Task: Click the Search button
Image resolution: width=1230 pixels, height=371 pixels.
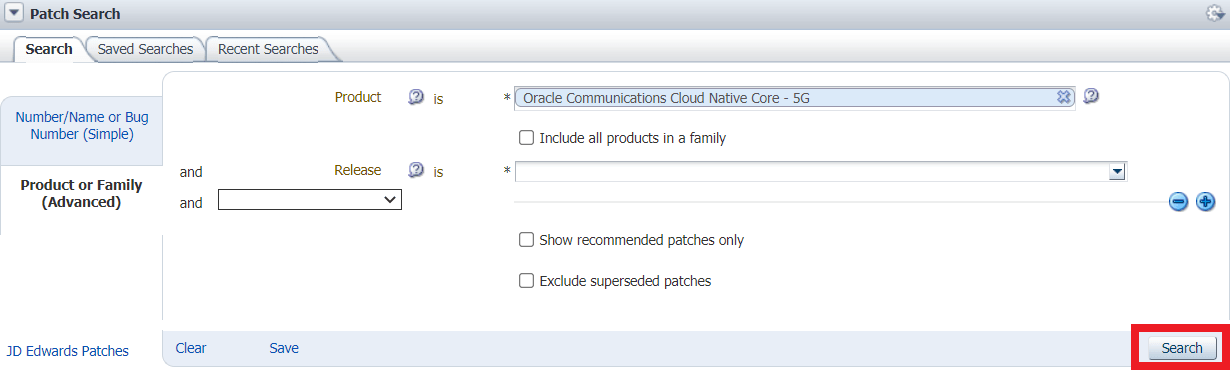Action: (1182, 348)
